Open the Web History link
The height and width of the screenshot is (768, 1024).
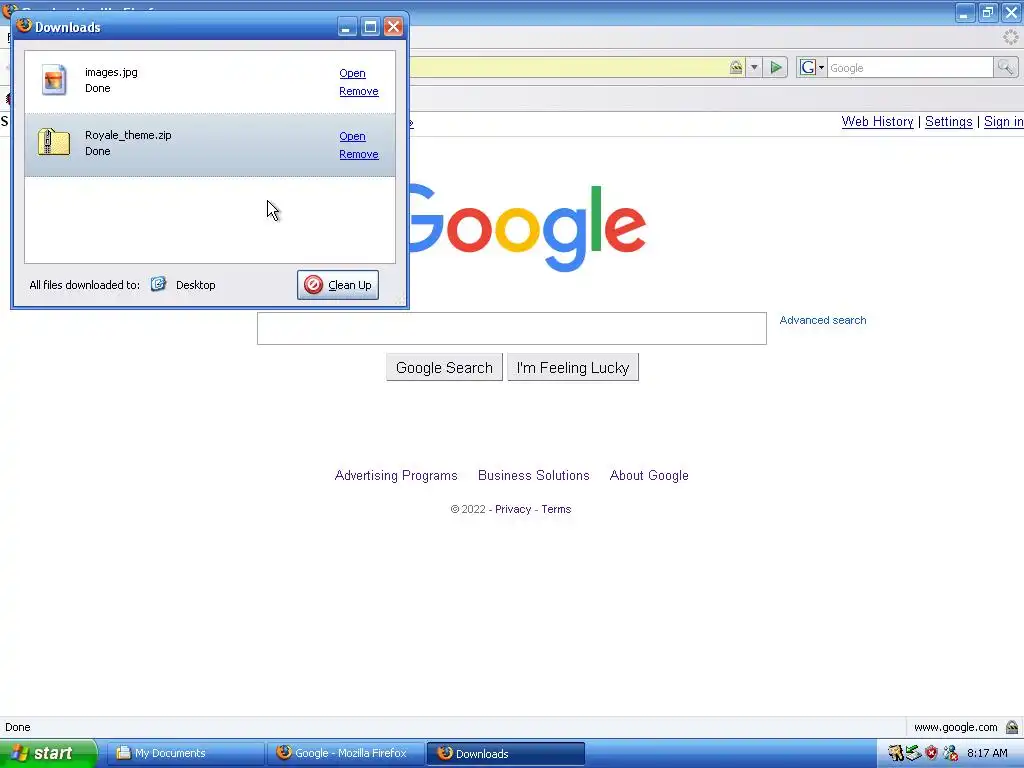(x=877, y=121)
